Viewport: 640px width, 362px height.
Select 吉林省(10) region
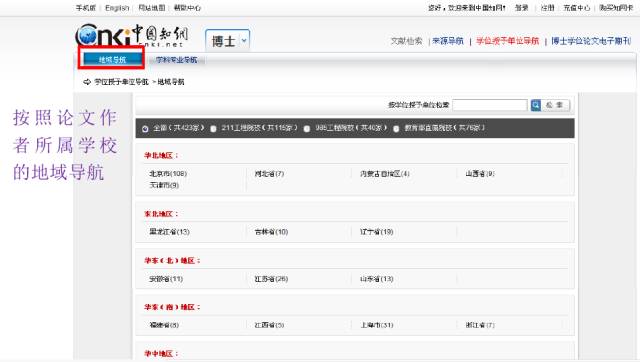pos(271,232)
